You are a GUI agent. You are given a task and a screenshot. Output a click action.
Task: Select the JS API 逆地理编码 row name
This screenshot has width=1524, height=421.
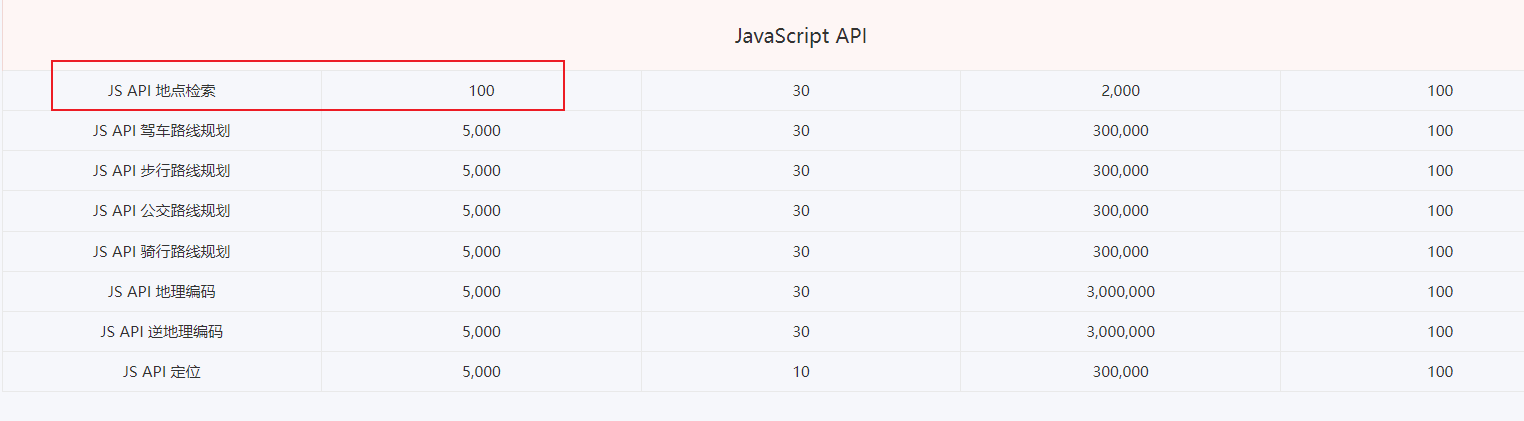[x=162, y=331]
